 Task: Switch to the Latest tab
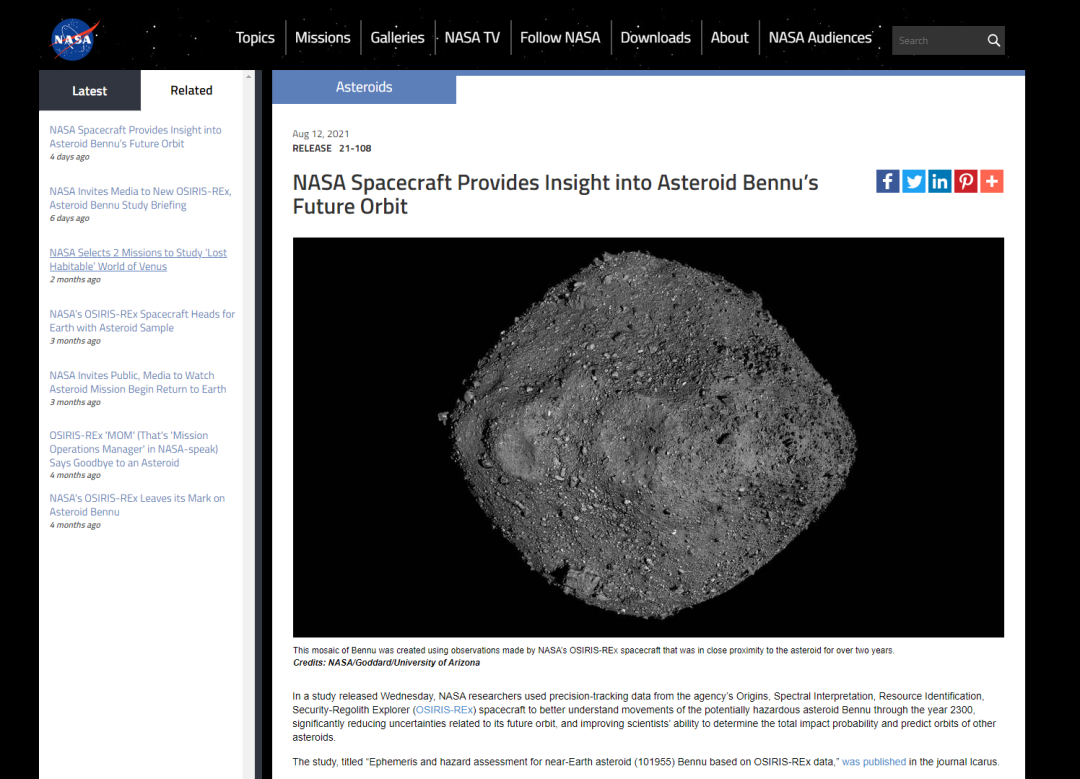(x=89, y=91)
